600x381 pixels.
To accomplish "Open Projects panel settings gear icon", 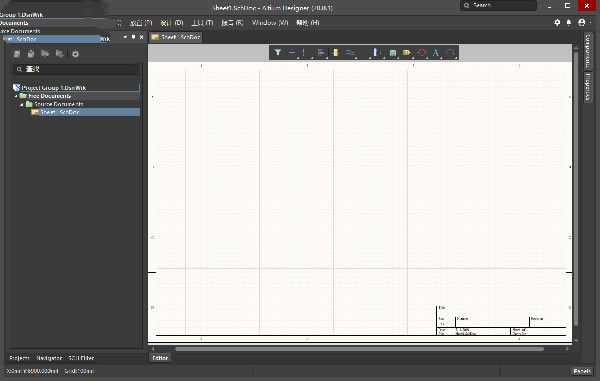I will click(x=75, y=54).
